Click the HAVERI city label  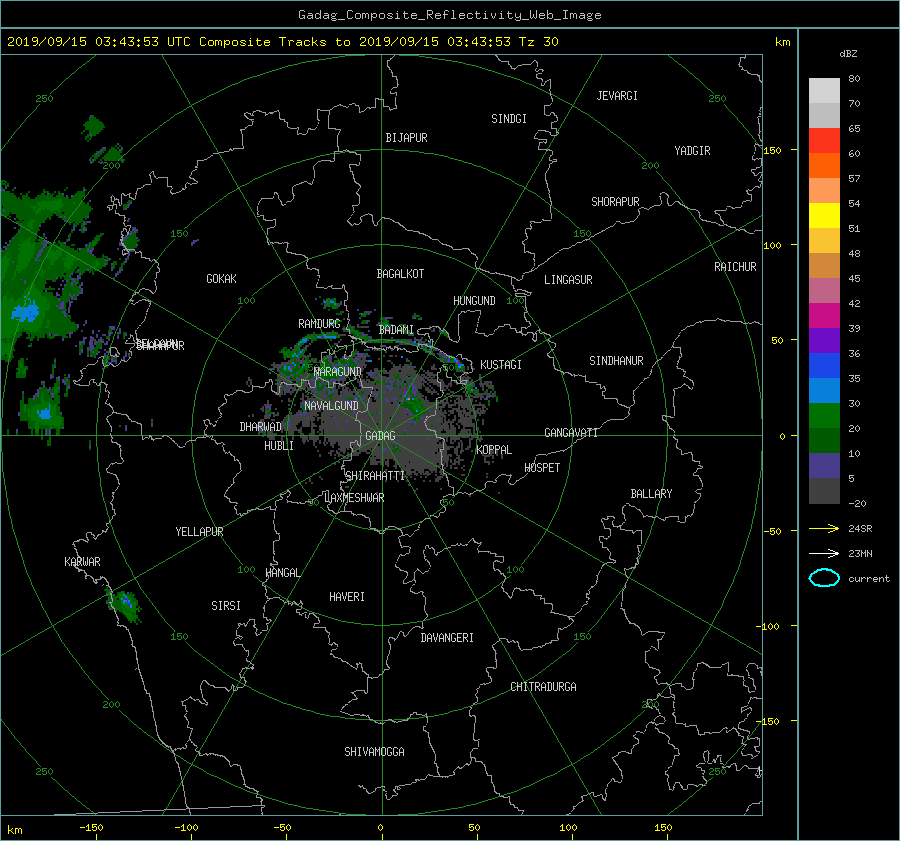coord(347,597)
